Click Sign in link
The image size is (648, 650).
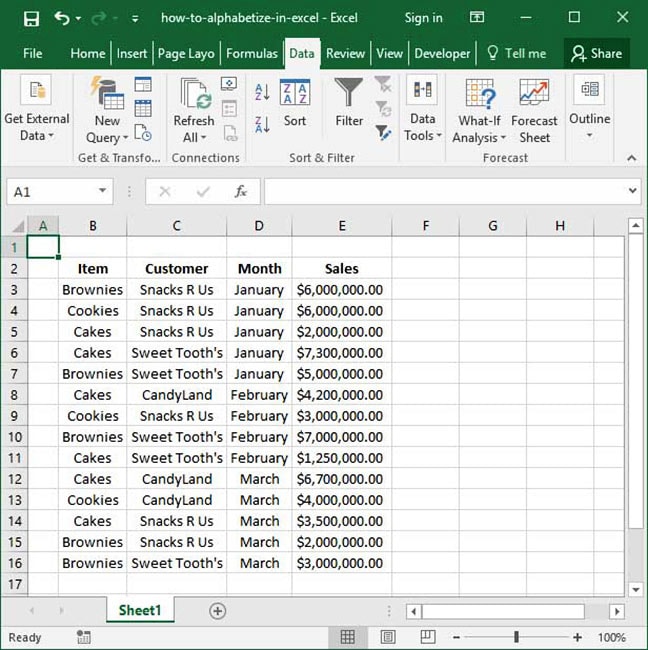423,18
